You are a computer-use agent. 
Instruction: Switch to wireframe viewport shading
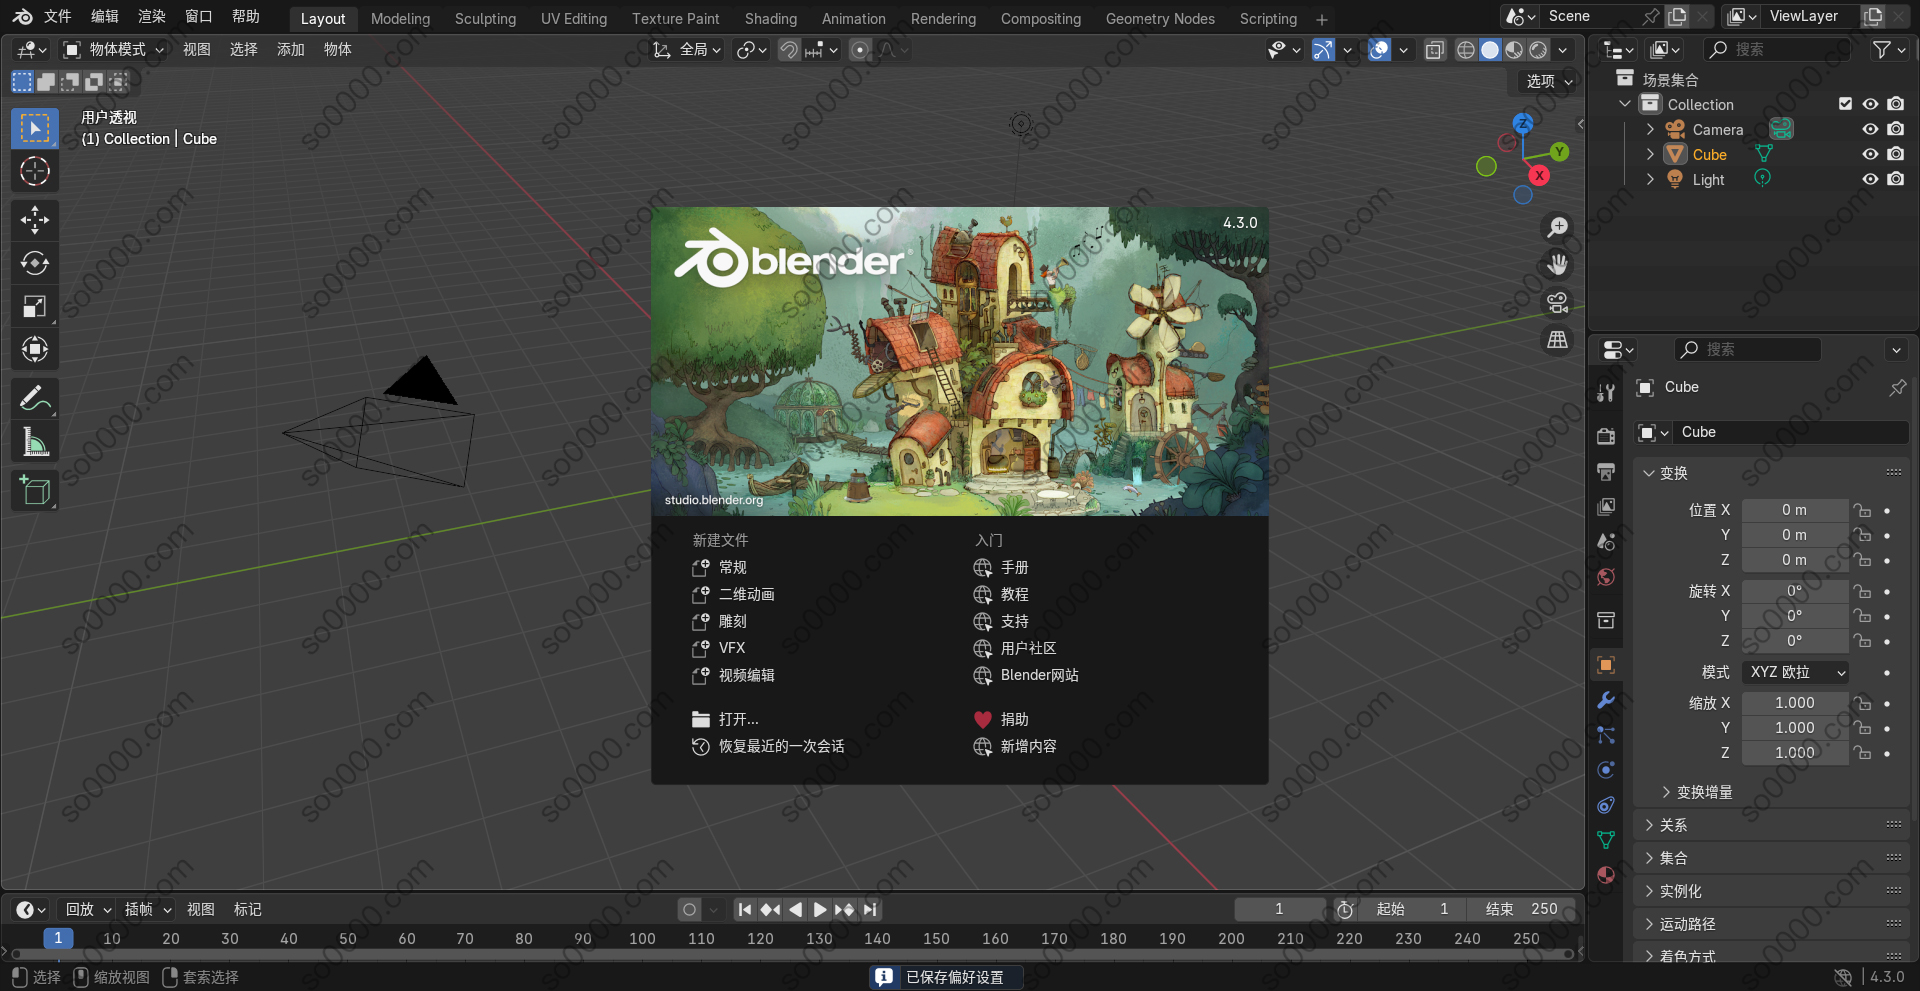tap(1466, 49)
